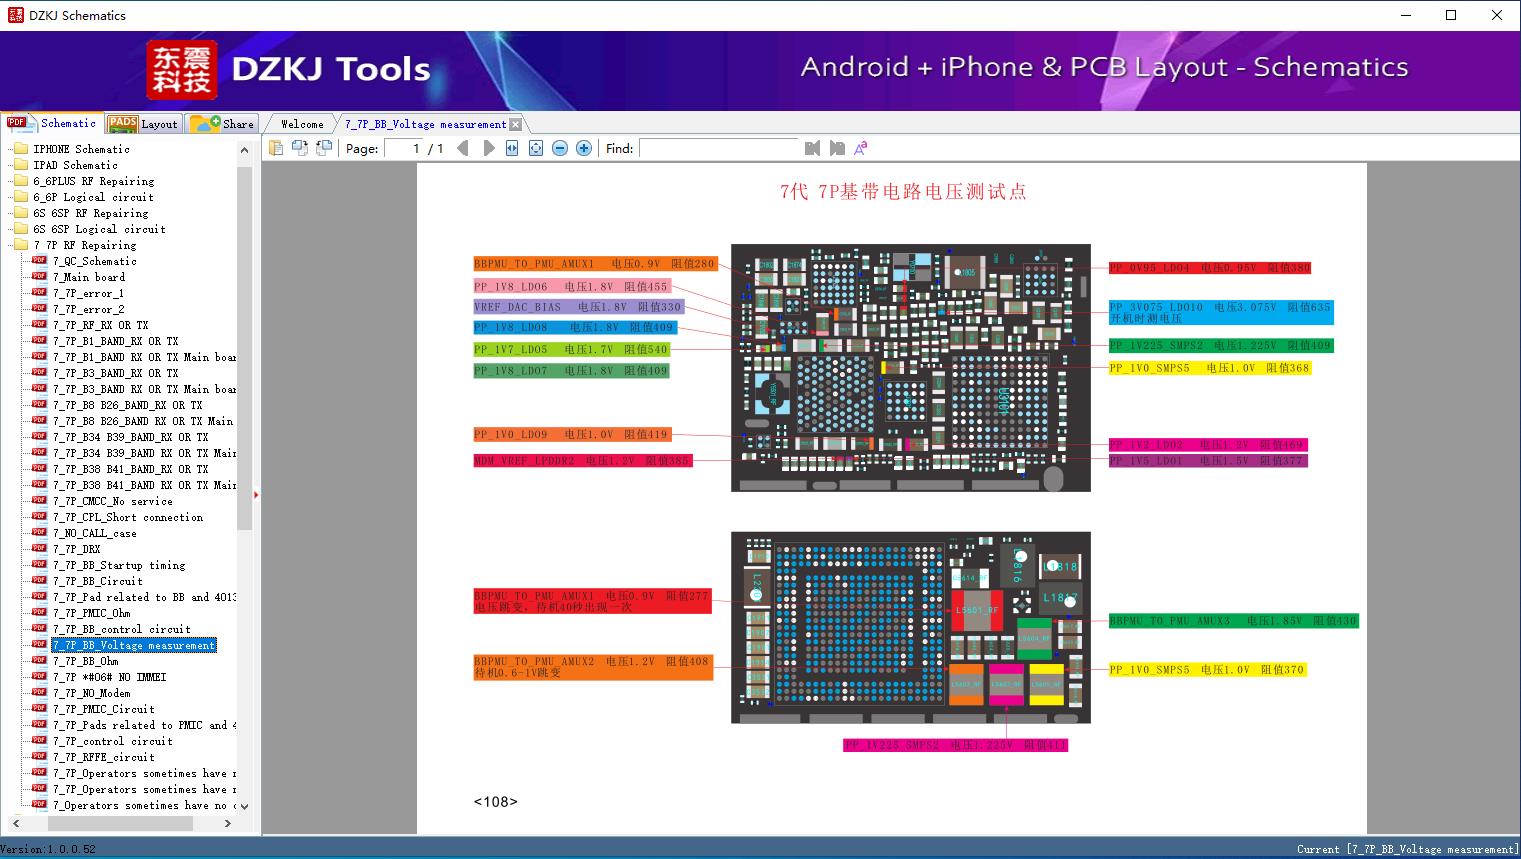The height and width of the screenshot is (859, 1521).
Task: Open 7_7P_BB_control circuit file
Action: (x=121, y=629)
